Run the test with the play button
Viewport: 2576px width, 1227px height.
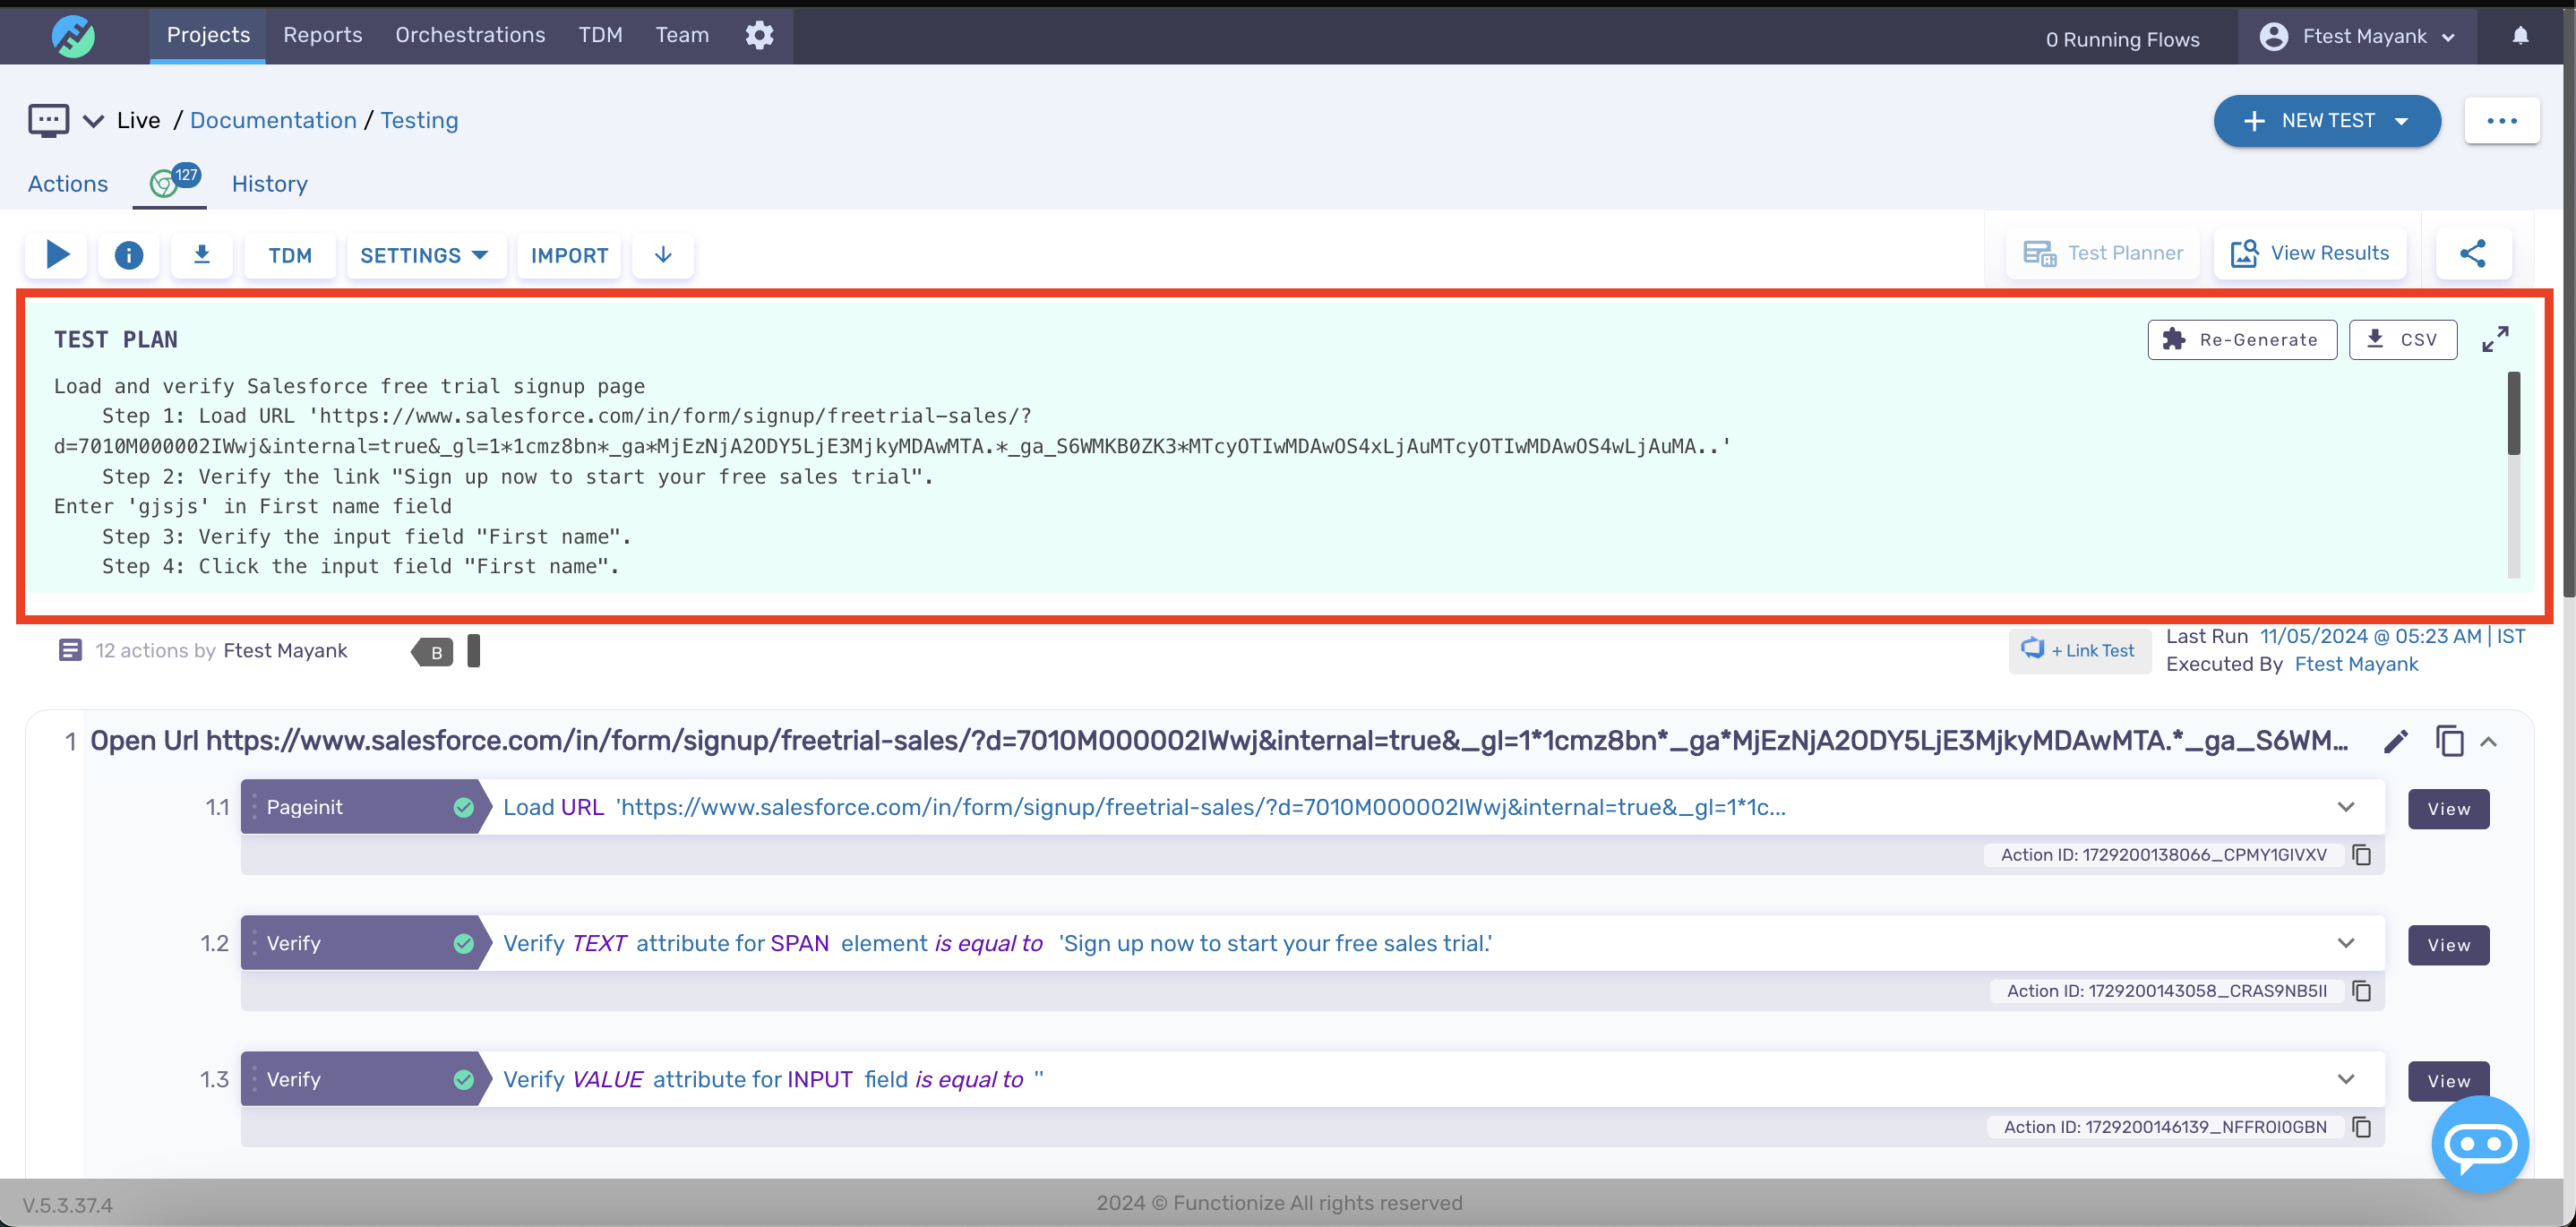pyautogui.click(x=57, y=255)
